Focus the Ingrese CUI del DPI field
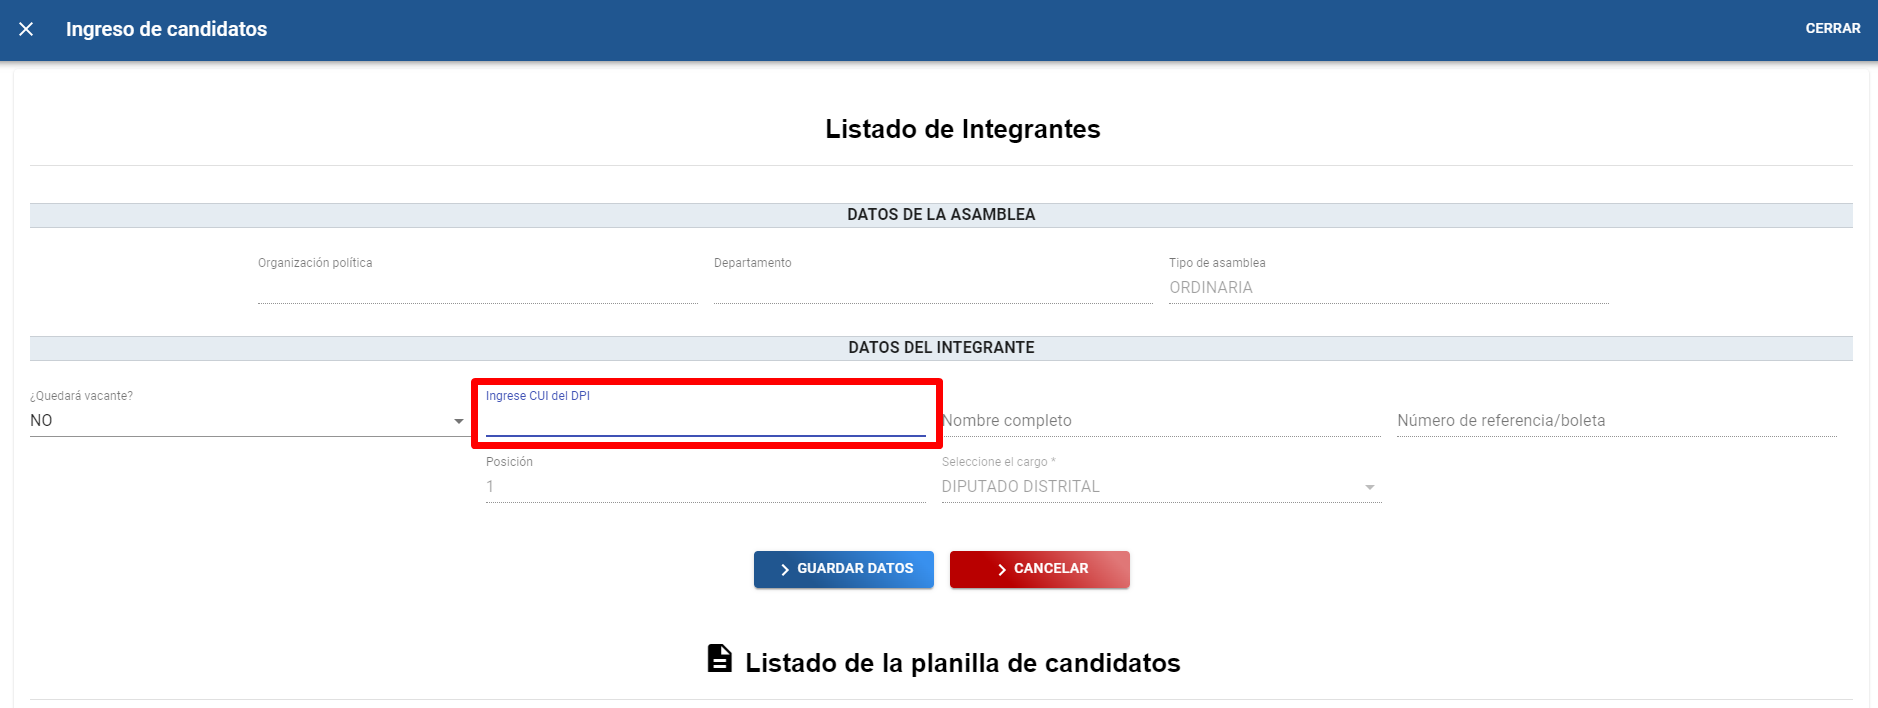Screen dimensions: 1878x708 [x=705, y=422]
